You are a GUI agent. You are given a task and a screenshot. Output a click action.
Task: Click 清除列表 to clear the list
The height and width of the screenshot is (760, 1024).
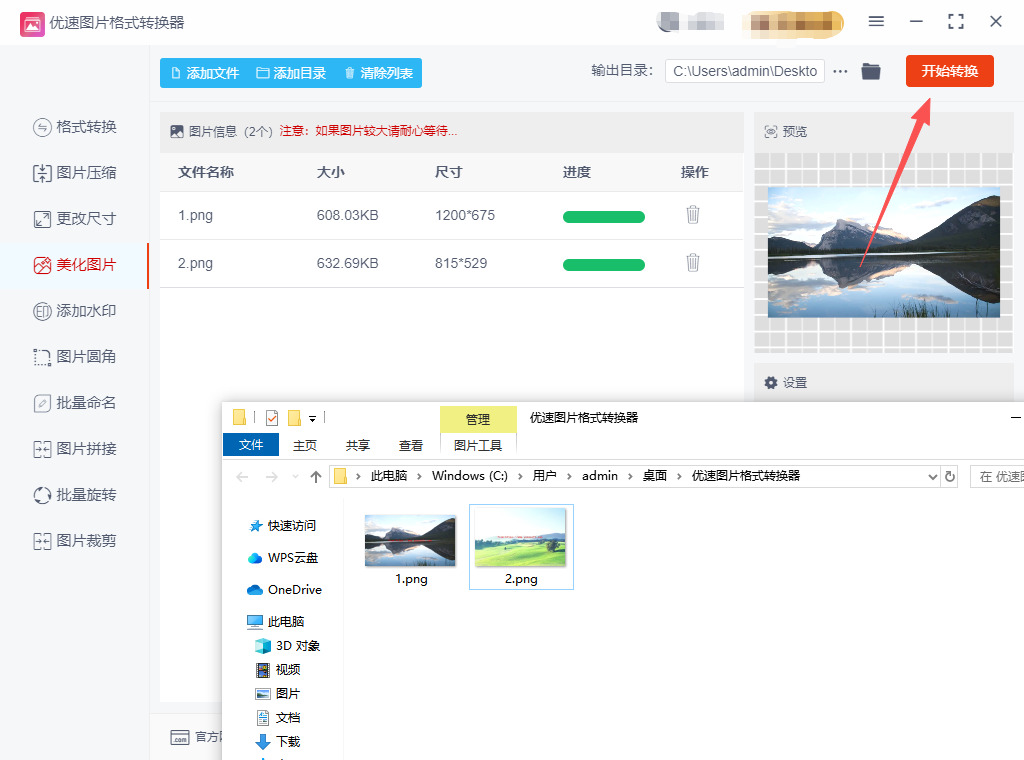tap(379, 73)
